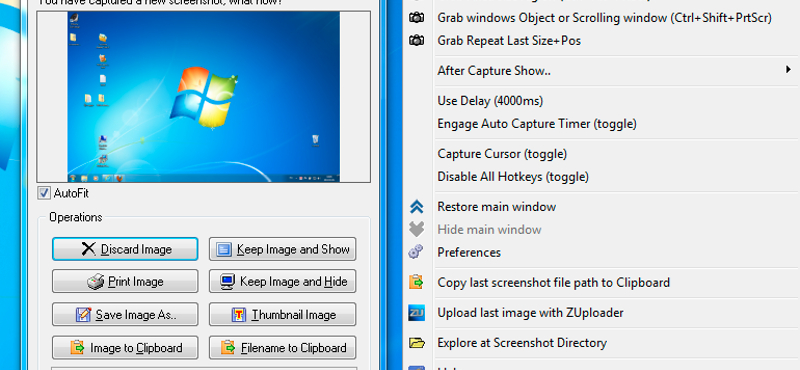Click the monitor icon on Keep Image and Hide
Viewport: 800px width, 370px height.
pos(228,282)
